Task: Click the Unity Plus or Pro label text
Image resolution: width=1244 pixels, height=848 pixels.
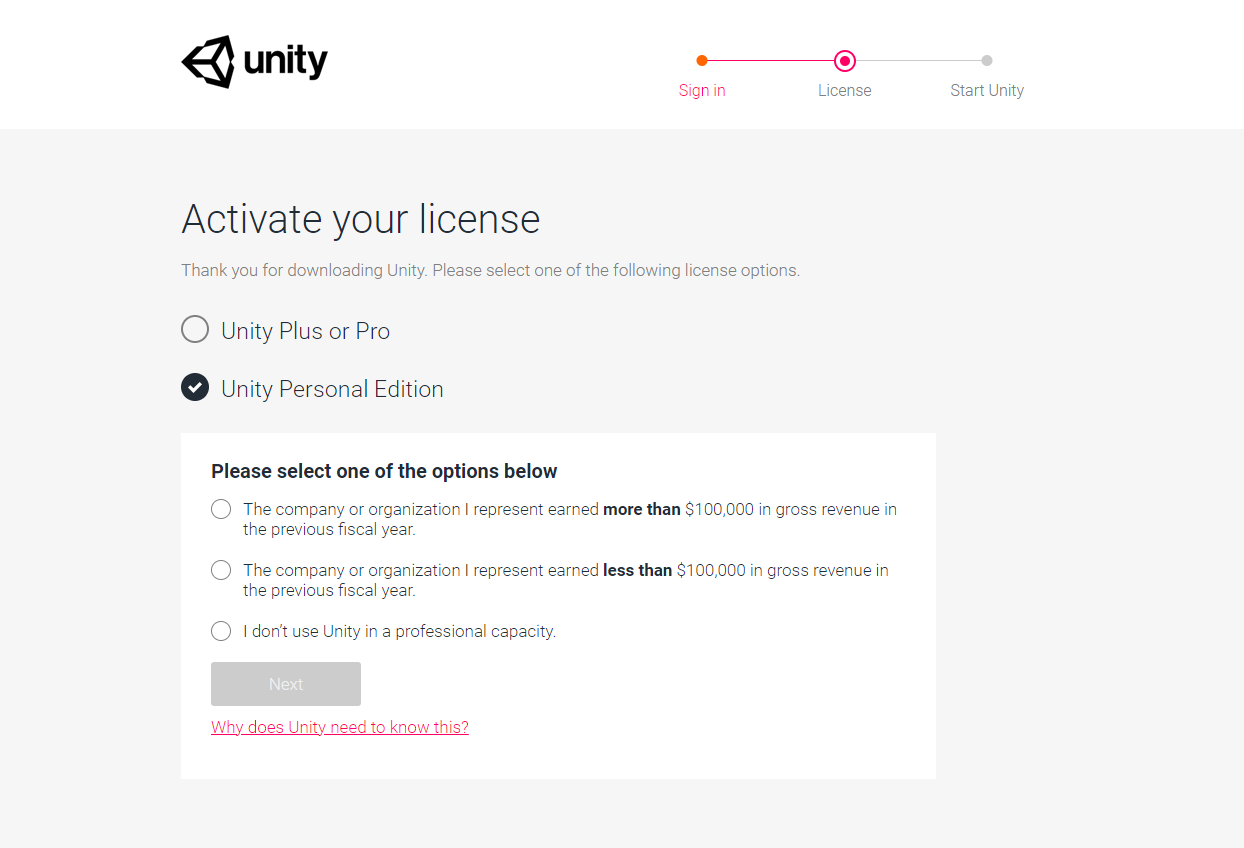Action: coord(306,331)
